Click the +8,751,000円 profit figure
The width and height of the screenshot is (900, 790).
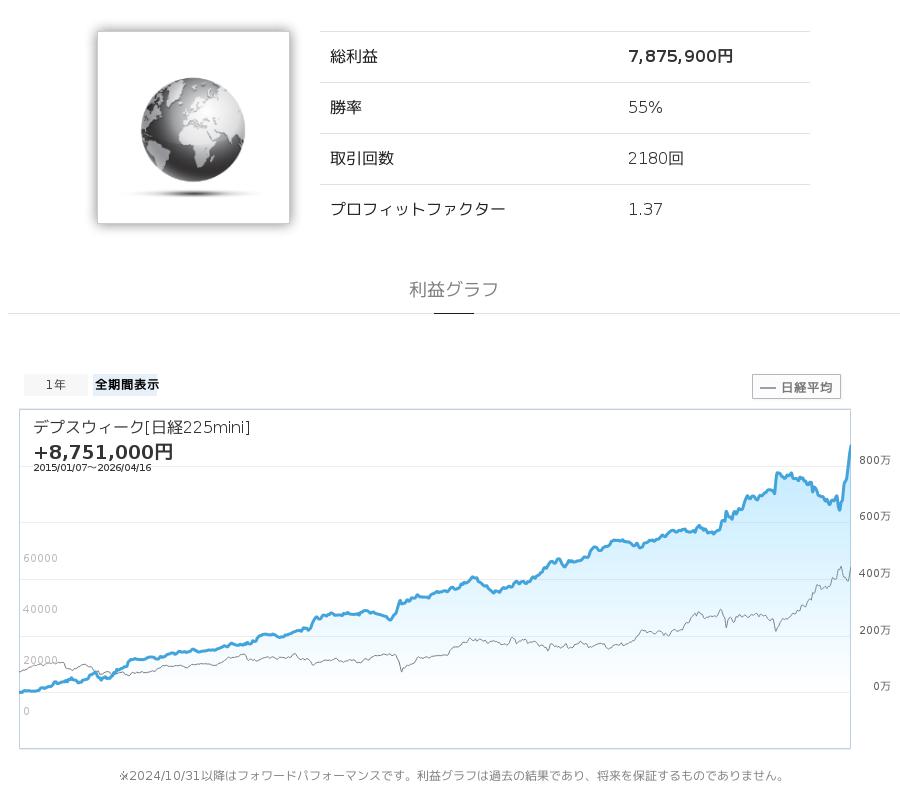click(x=103, y=452)
